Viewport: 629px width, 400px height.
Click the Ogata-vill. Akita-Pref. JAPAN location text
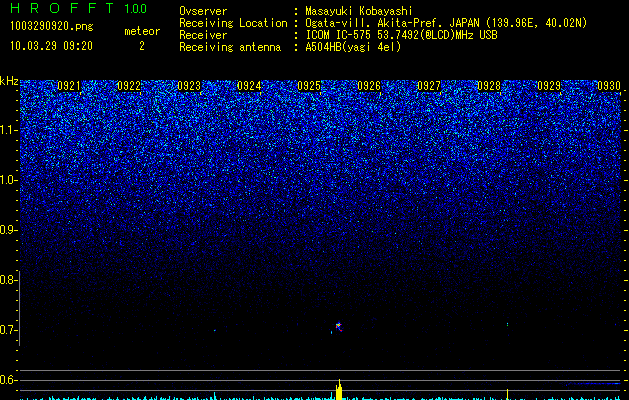446,23
